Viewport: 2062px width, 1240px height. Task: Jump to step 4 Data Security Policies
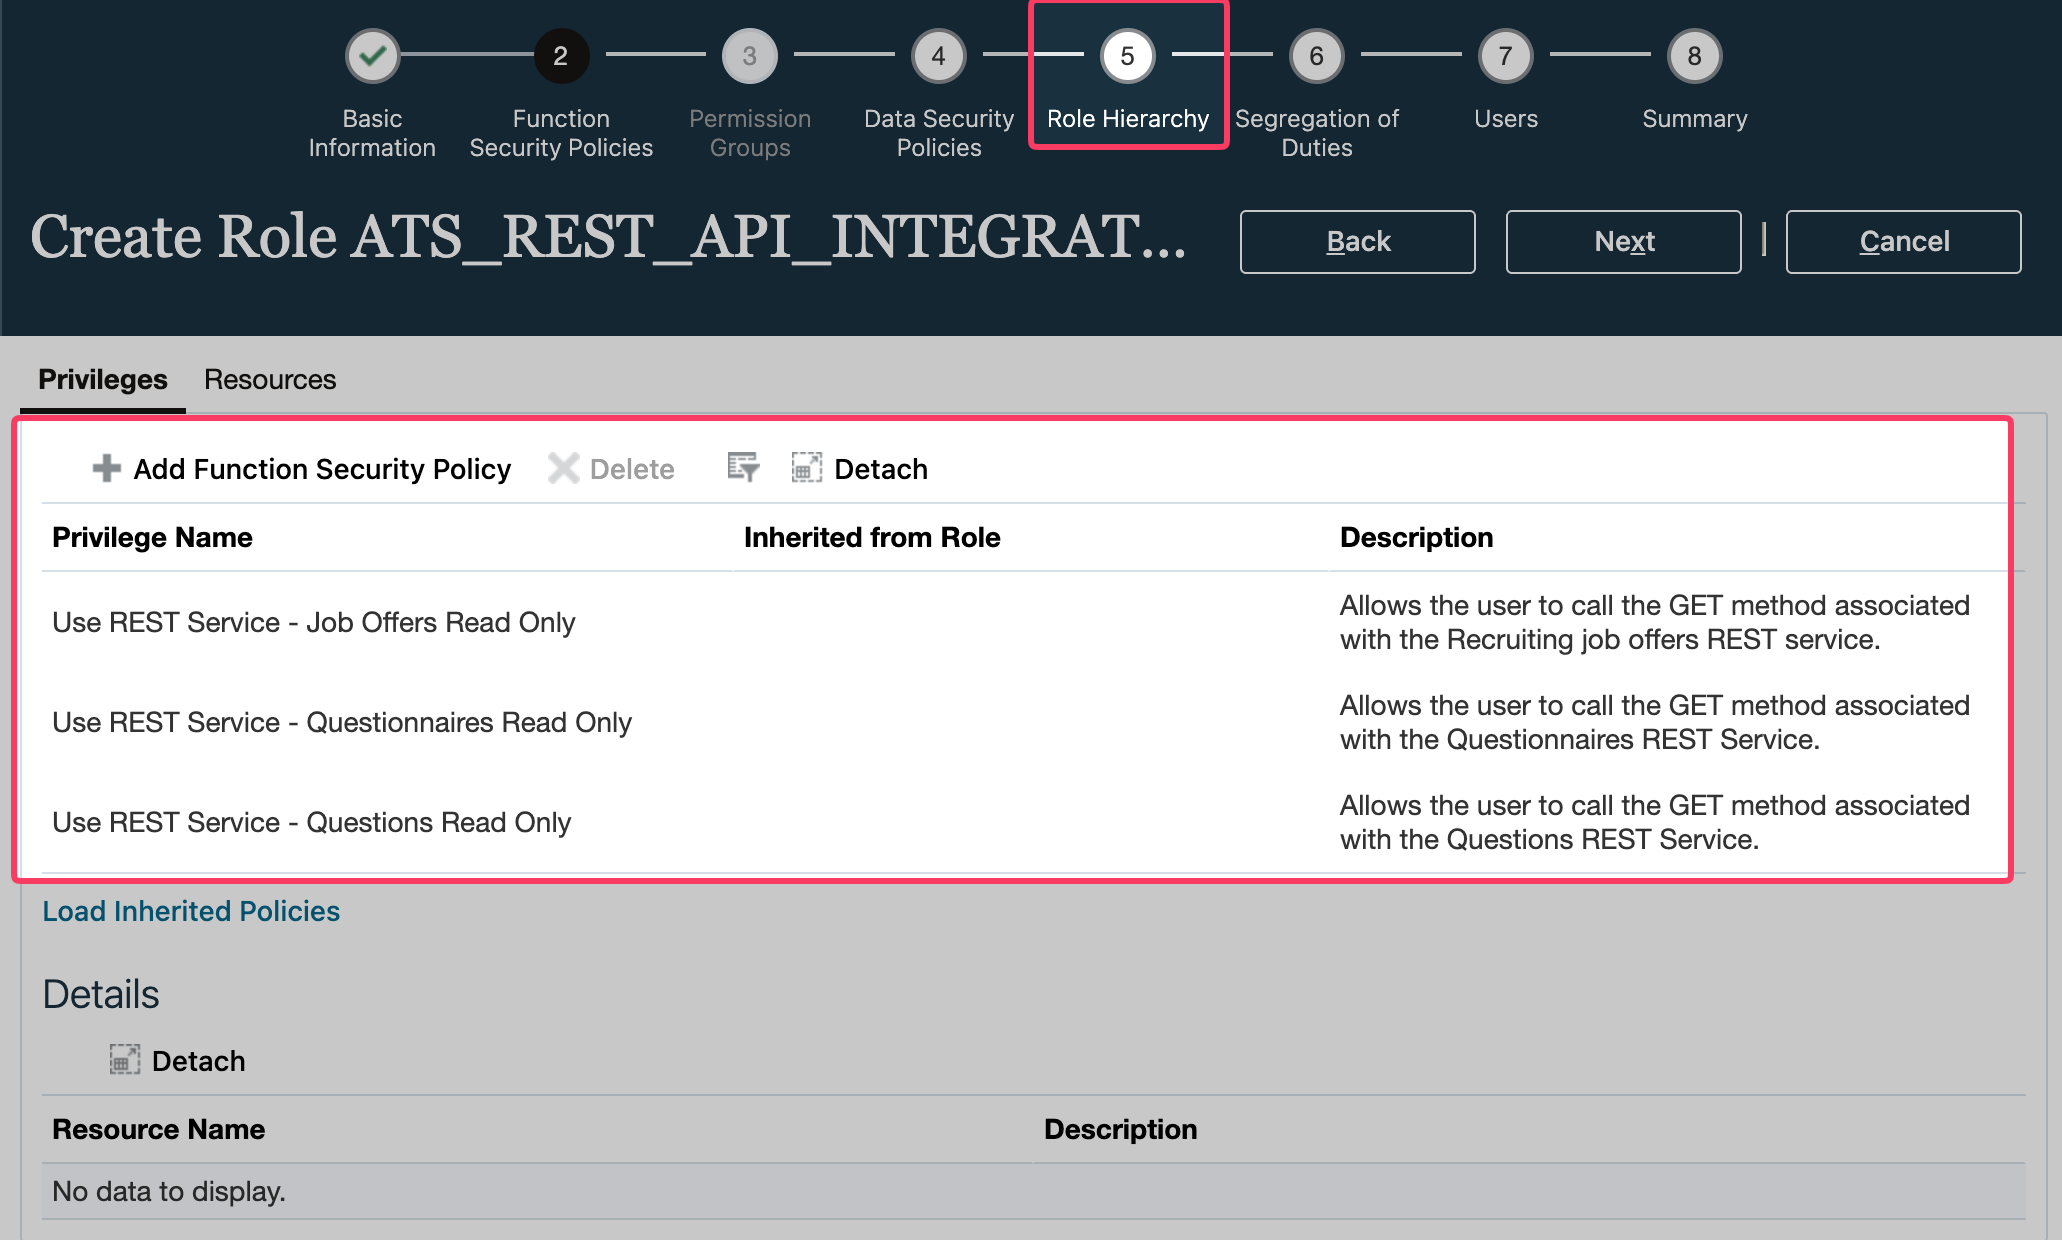click(938, 56)
